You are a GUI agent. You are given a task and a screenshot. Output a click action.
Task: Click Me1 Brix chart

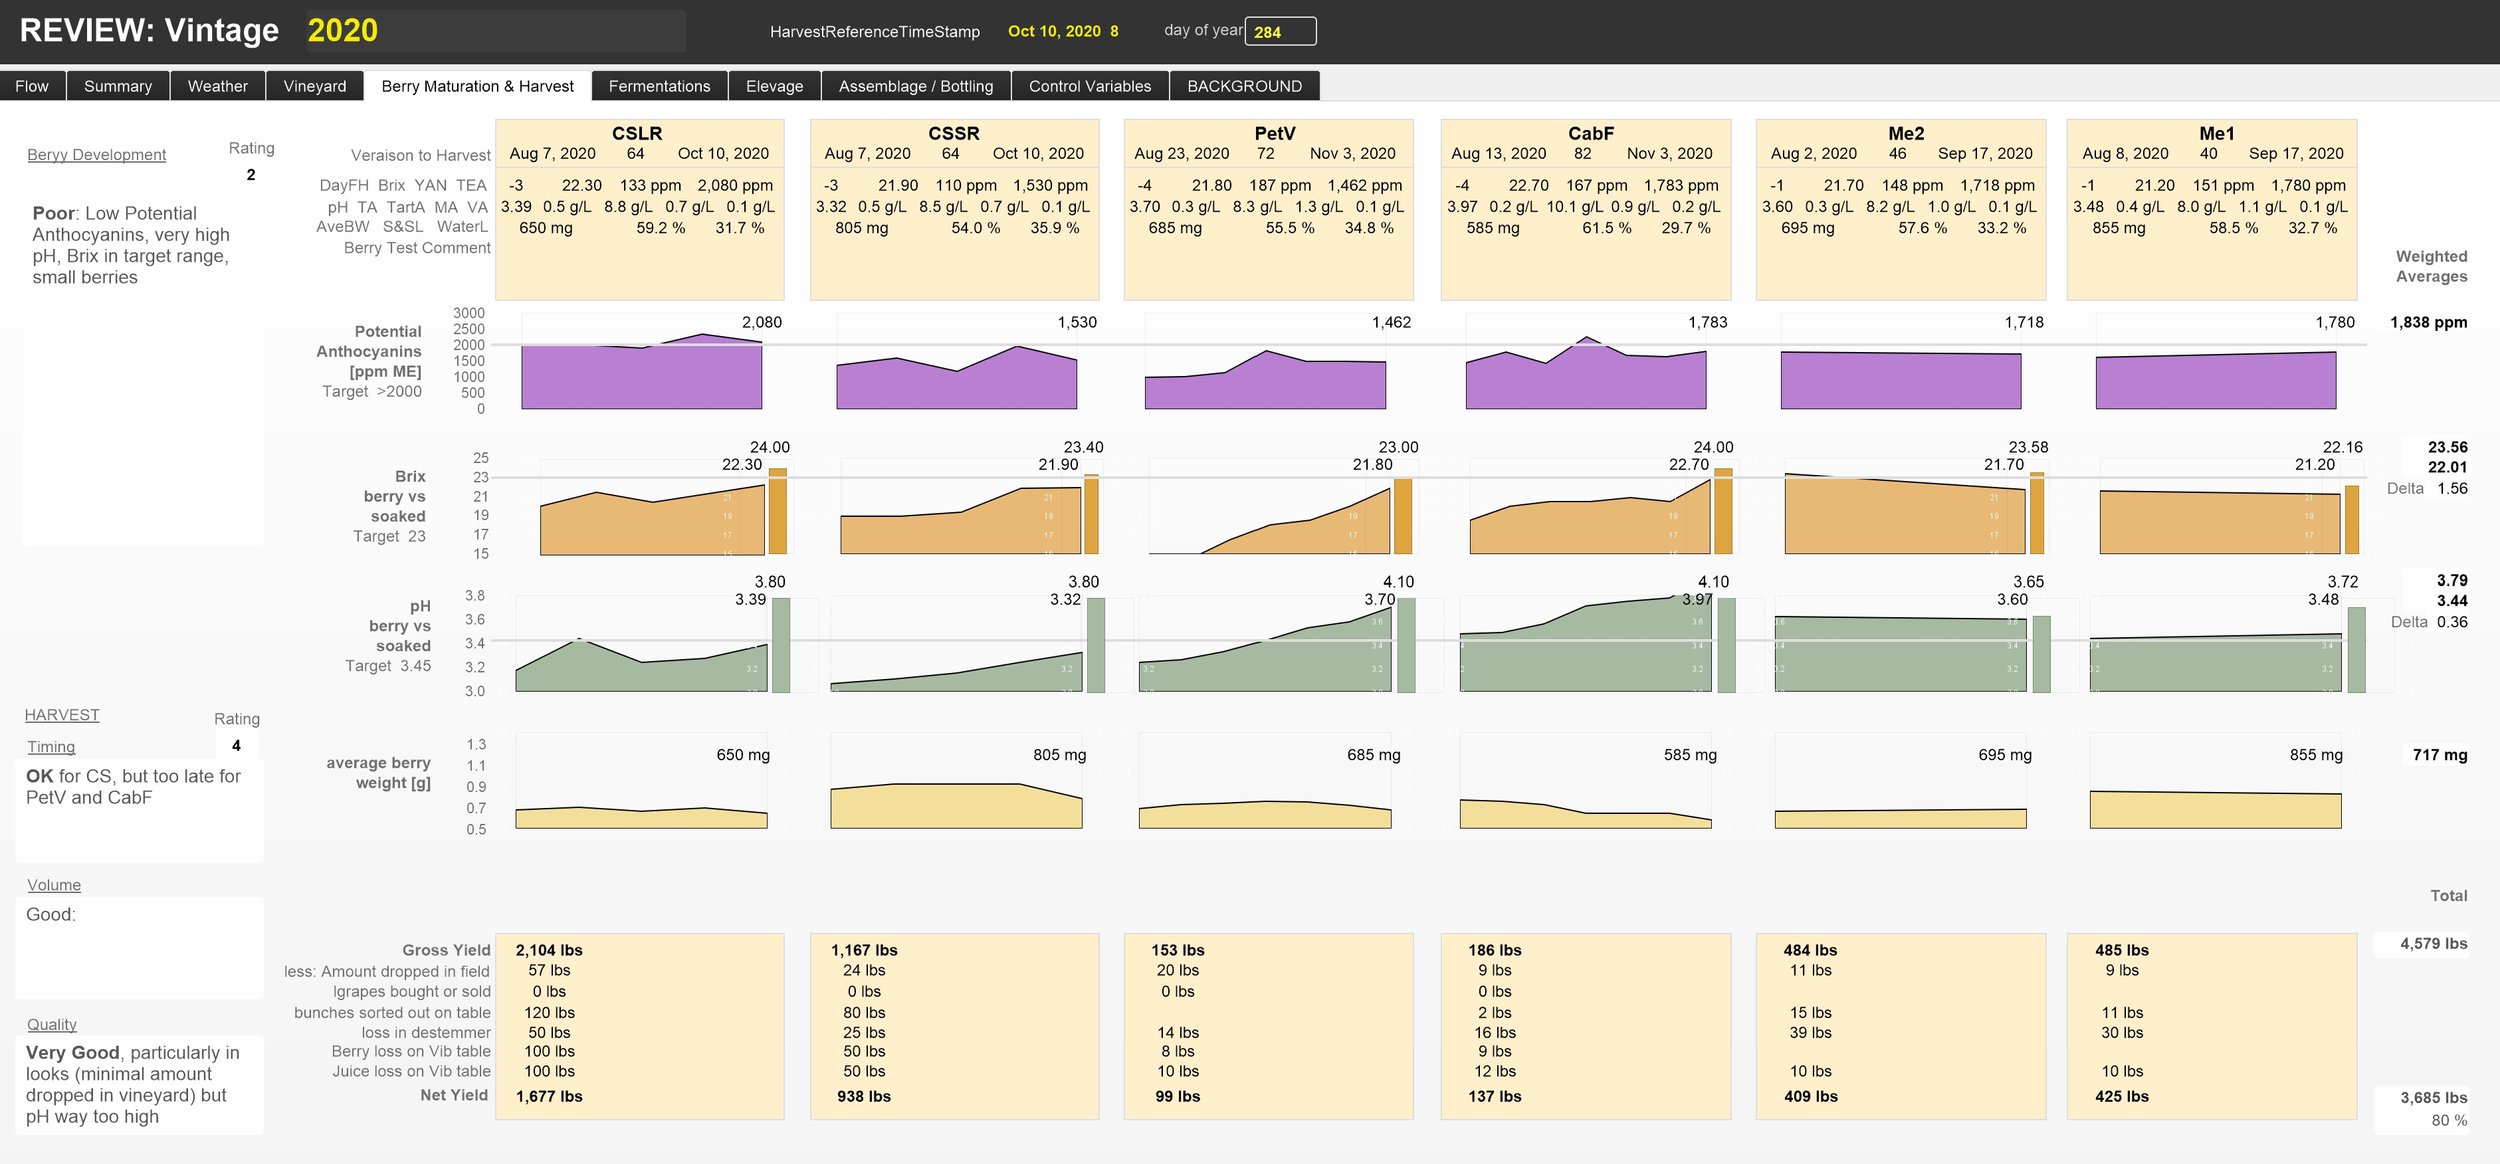2220,522
